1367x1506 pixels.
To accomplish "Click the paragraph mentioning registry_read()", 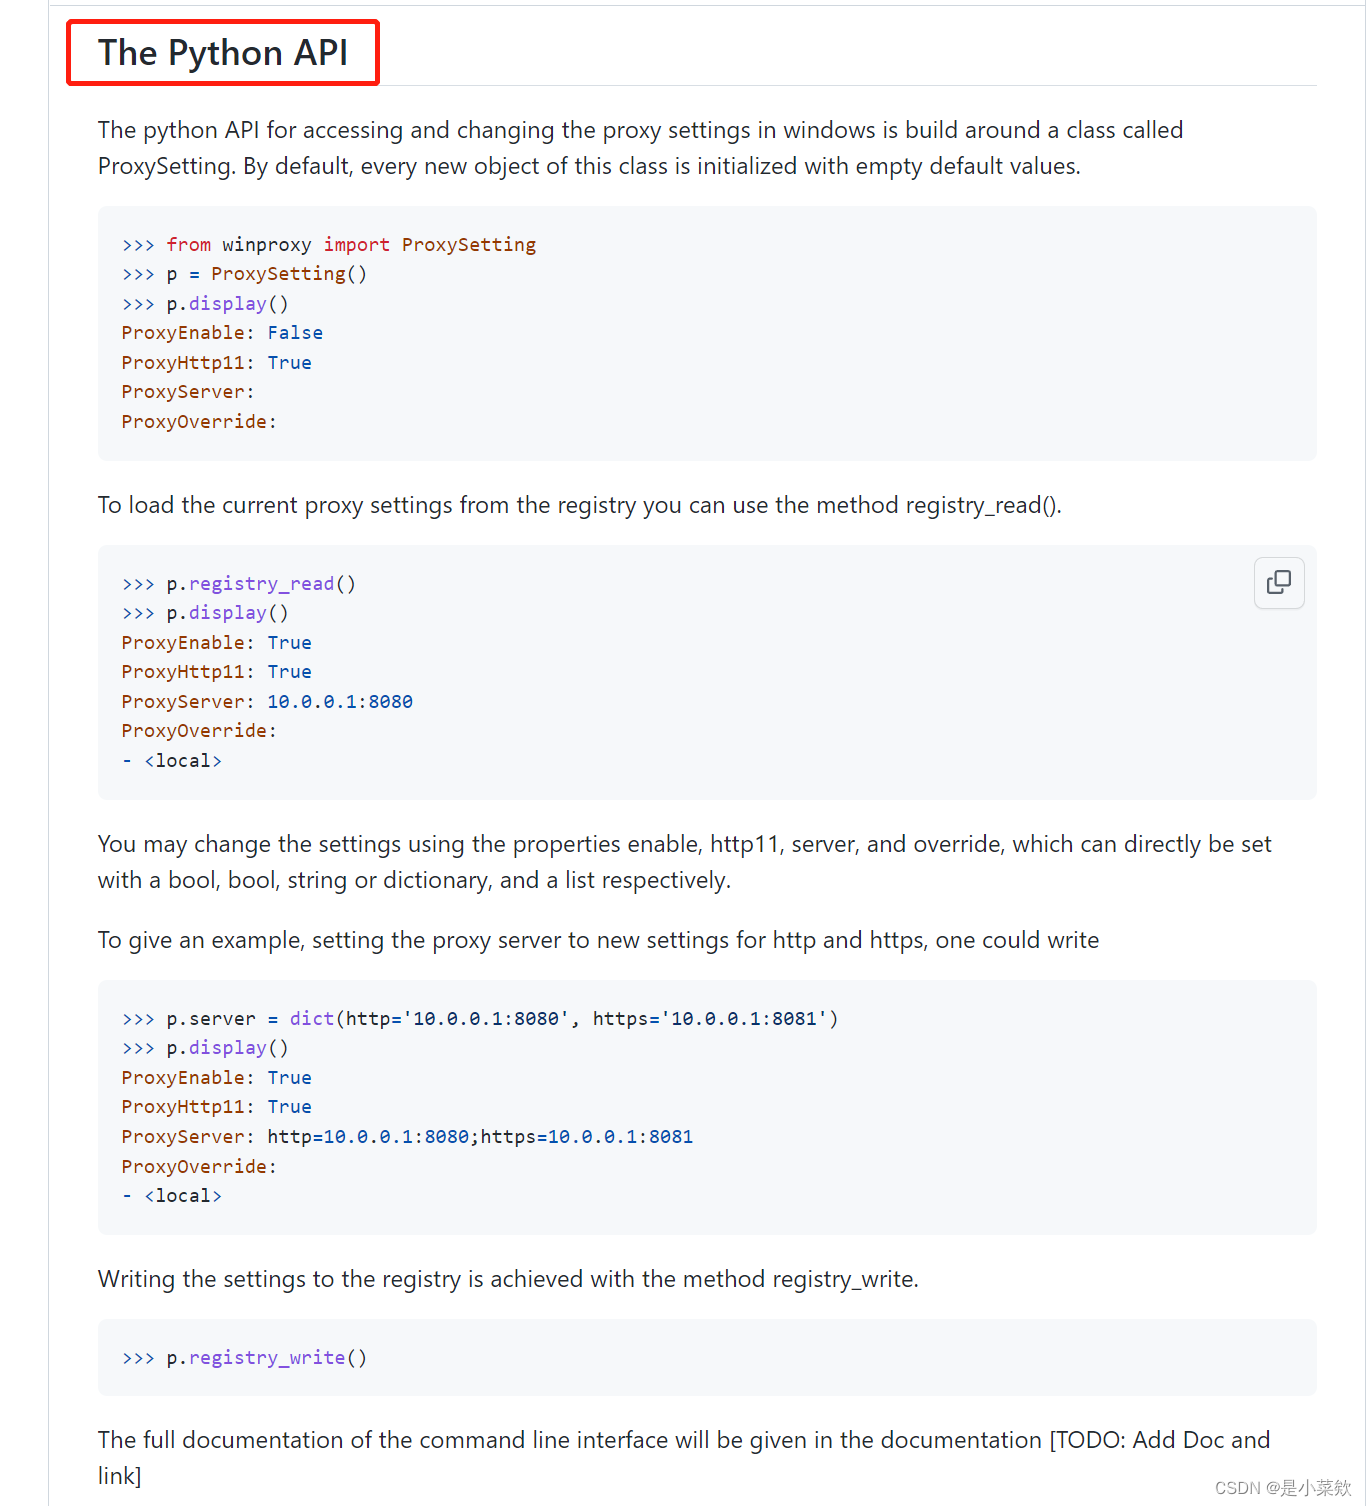I will pos(580,505).
